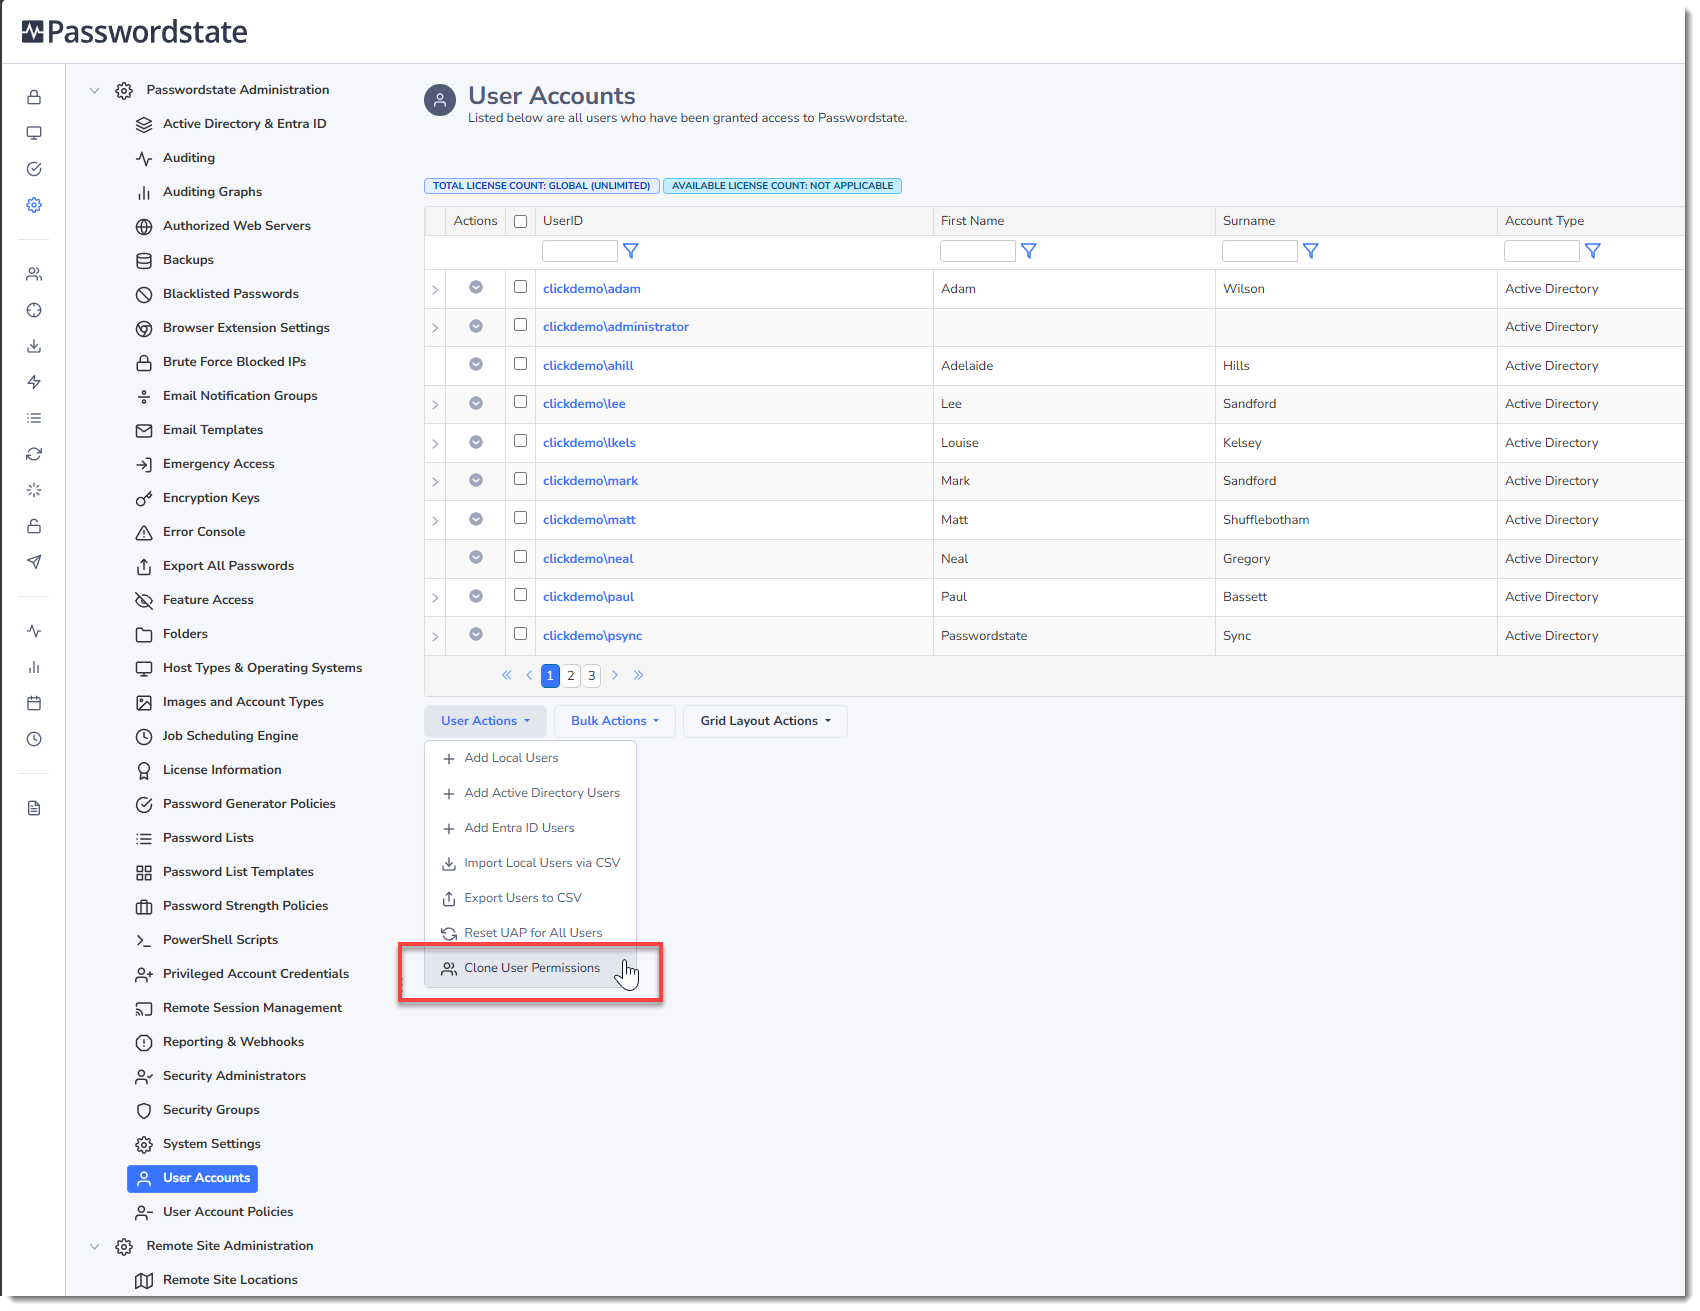Click the paper plane icon in the left rail
The width and height of the screenshot is (1700, 1311).
click(34, 562)
